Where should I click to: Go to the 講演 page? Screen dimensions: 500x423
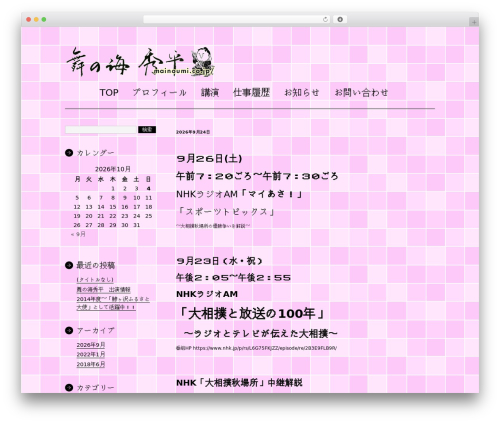point(210,93)
